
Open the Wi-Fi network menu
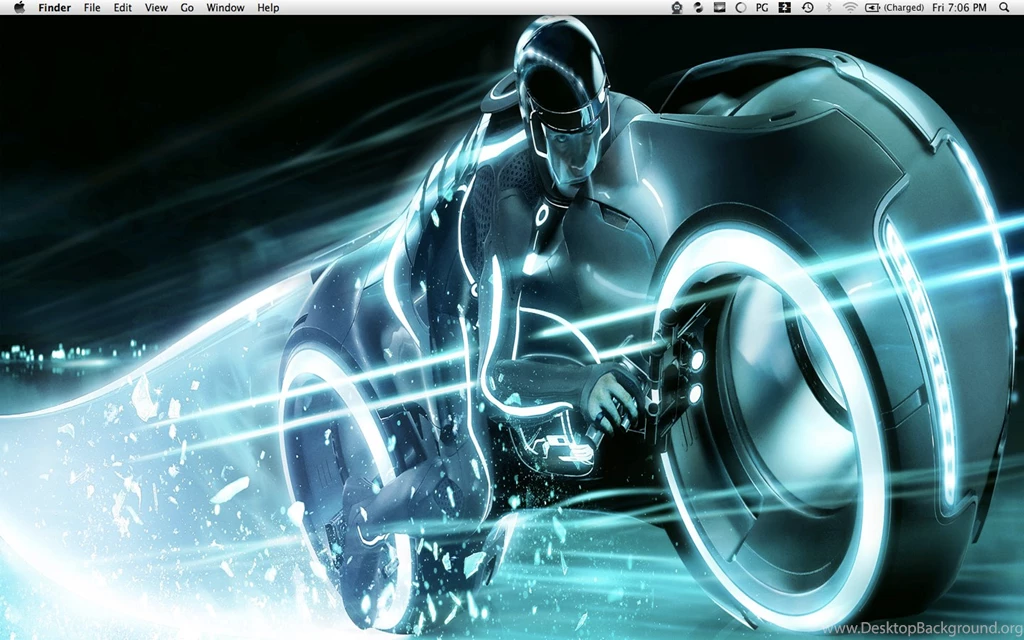850,8
